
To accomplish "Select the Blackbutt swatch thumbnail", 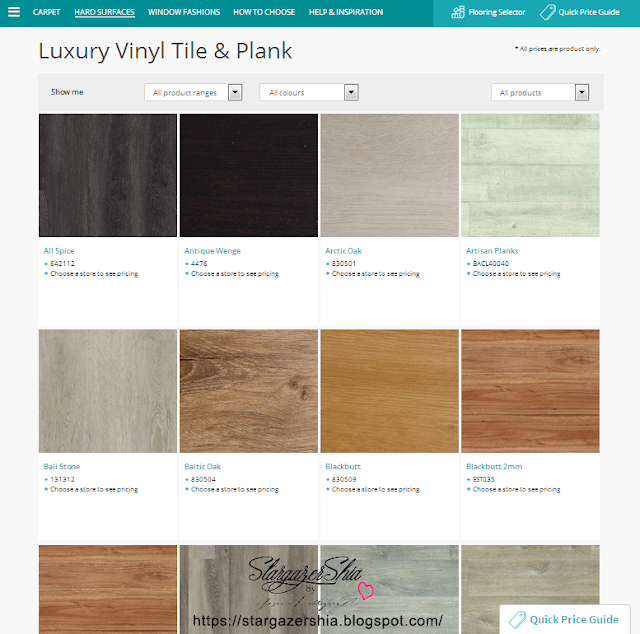I will pyautogui.click(x=389, y=391).
